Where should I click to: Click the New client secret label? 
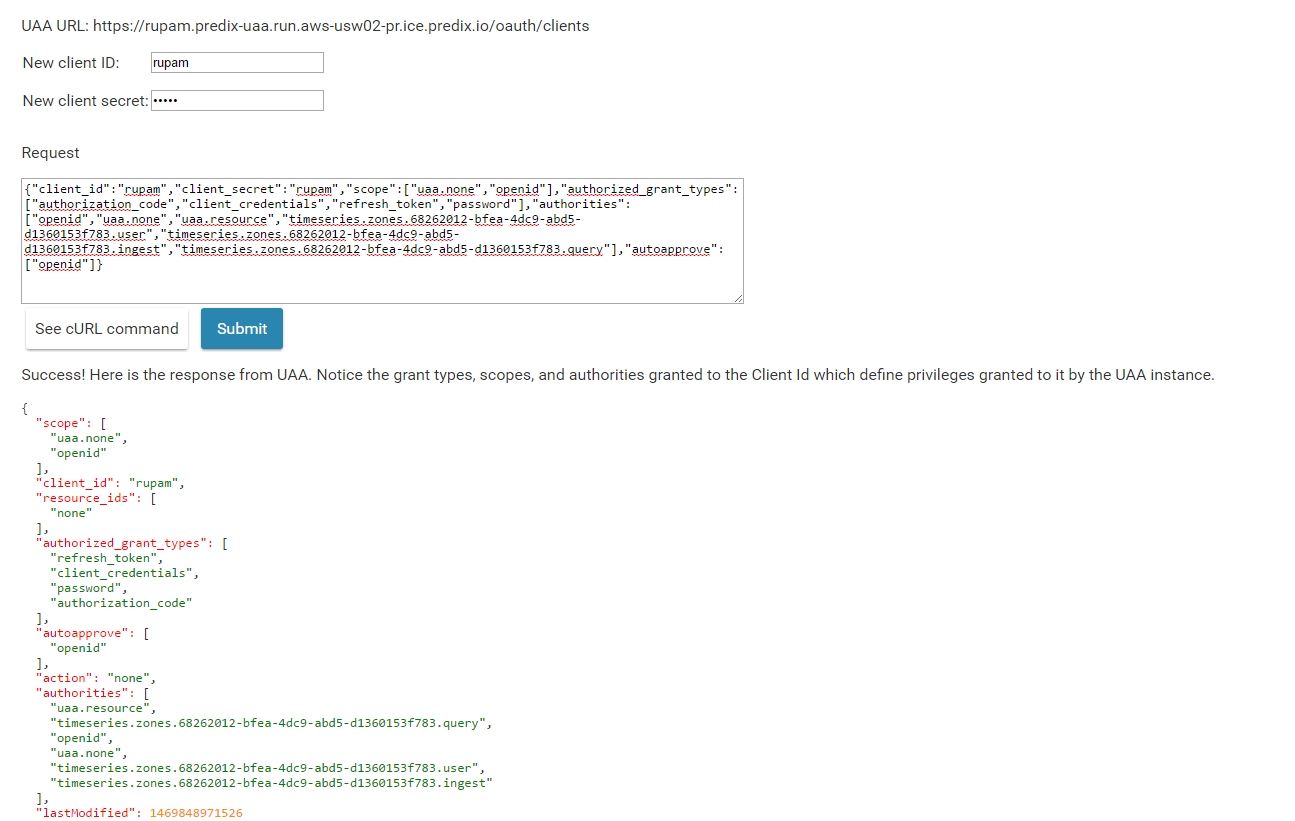click(85, 101)
